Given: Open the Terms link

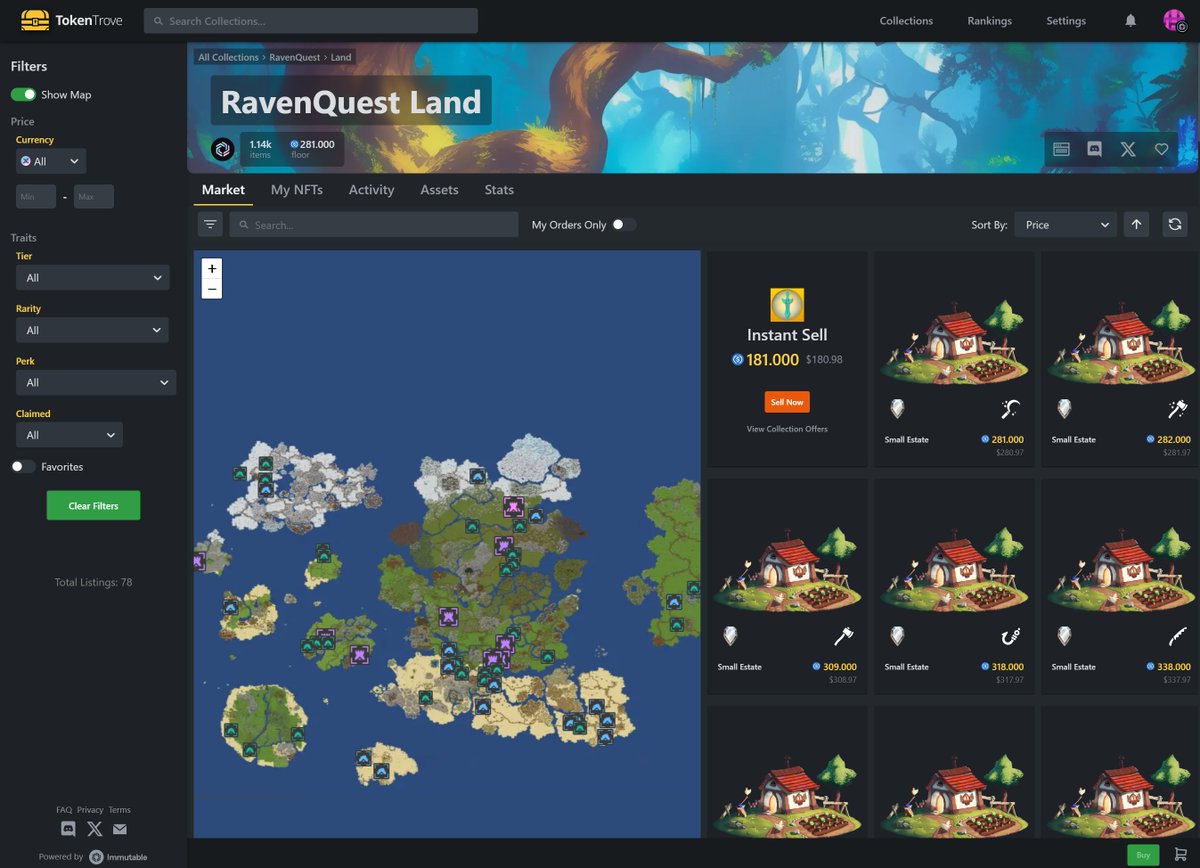Looking at the screenshot, I should [x=119, y=810].
